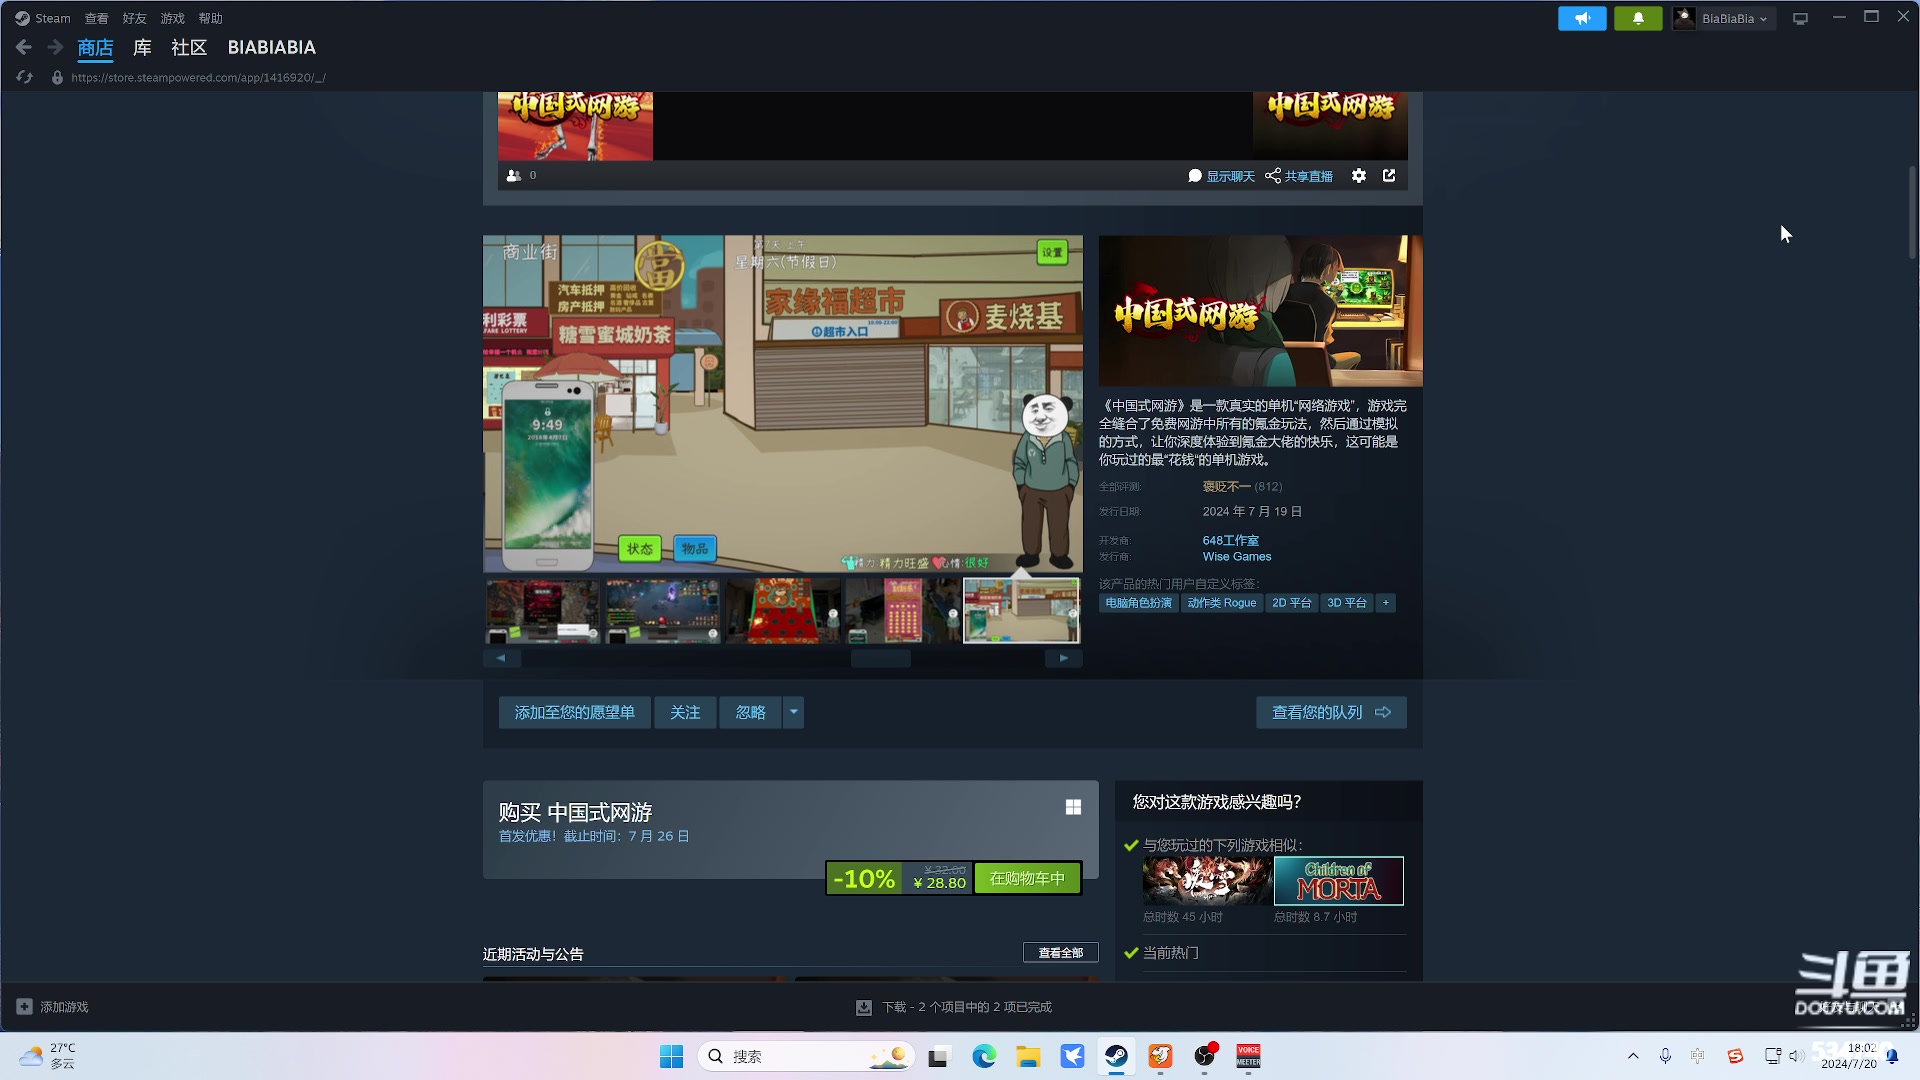Screen dimensions: 1920x1080
Task: Toggle follow (关注) for this game
Action: [685, 712]
